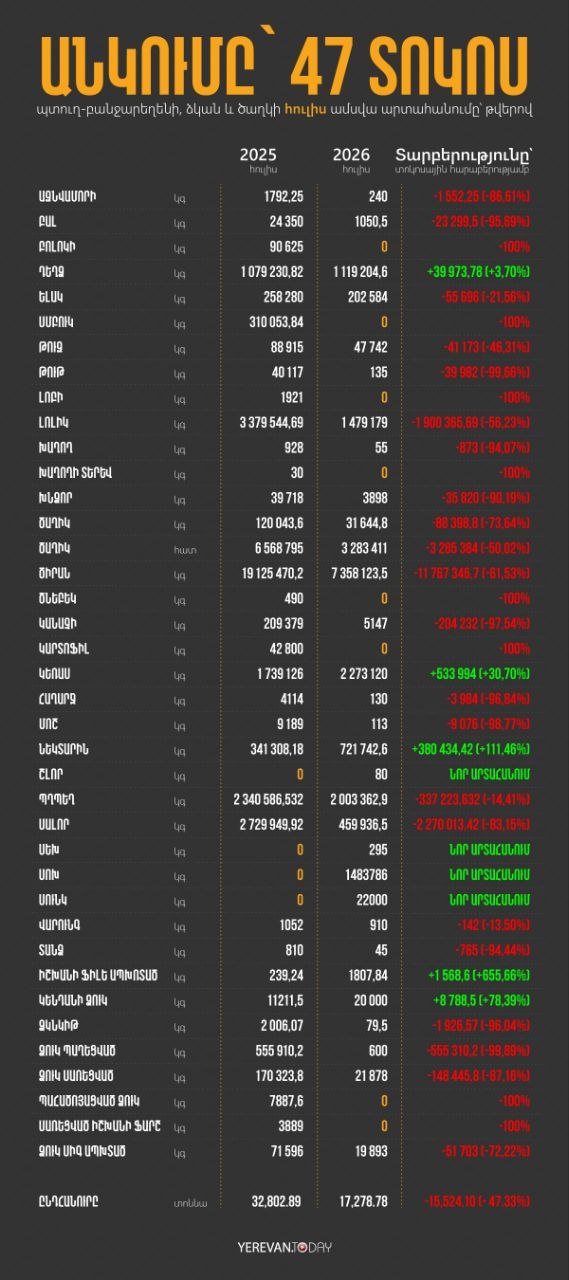Viewport: 569px width, 1280px height.
Task: Click the main title ԱՆԿՈՒՄԸ՝ 47 ՏՈԿՈՍ
Action: pos(284,66)
